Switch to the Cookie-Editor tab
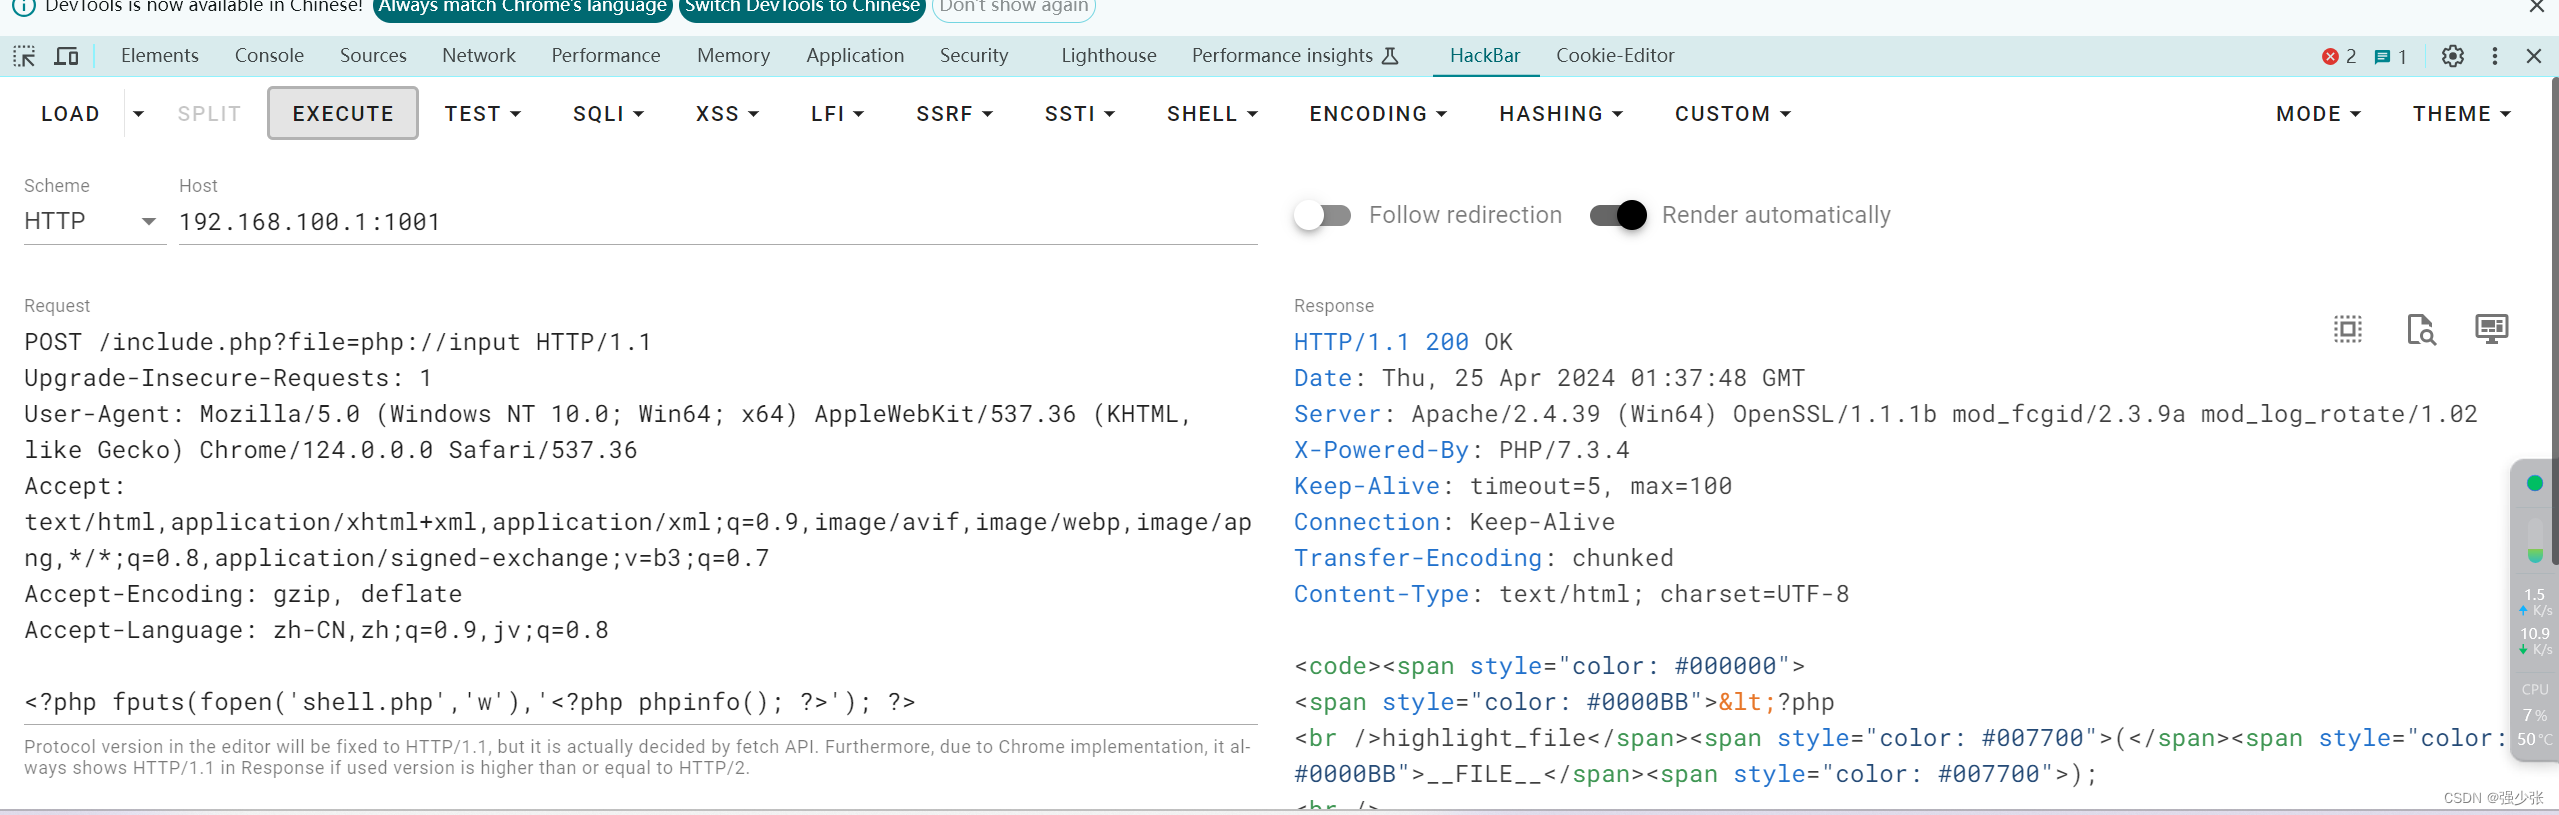Image resolution: width=2559 pixels, height=815 pixels. click(x=1615, y=56)
